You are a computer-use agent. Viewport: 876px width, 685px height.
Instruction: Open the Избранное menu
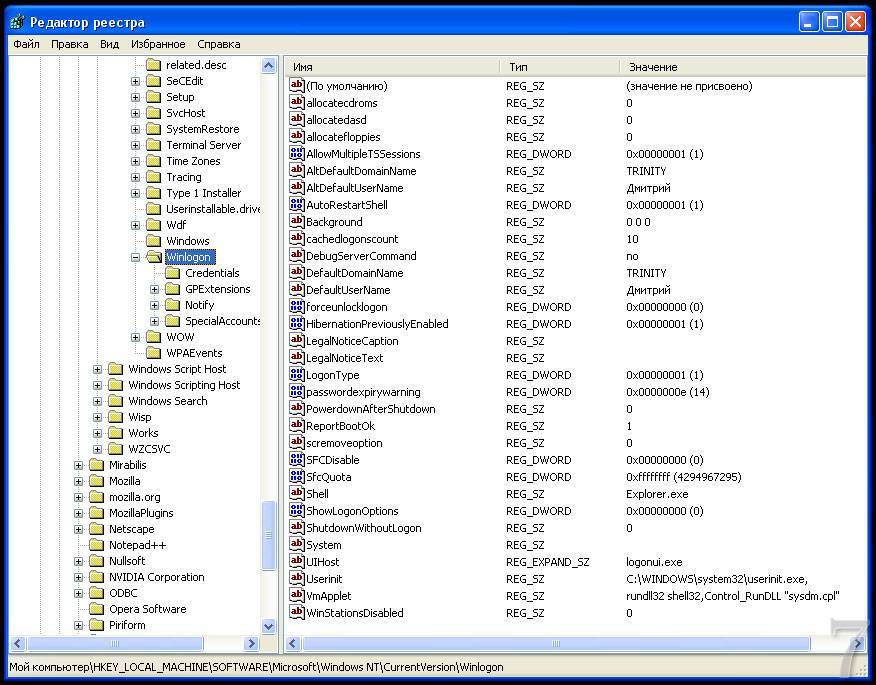[x=157, y=44]
